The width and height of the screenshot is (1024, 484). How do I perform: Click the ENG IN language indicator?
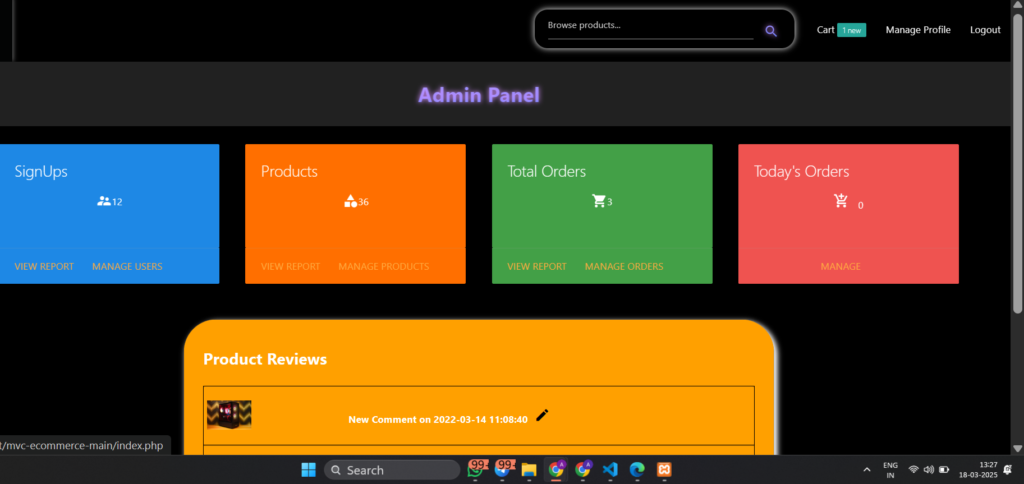pos(890,470)
